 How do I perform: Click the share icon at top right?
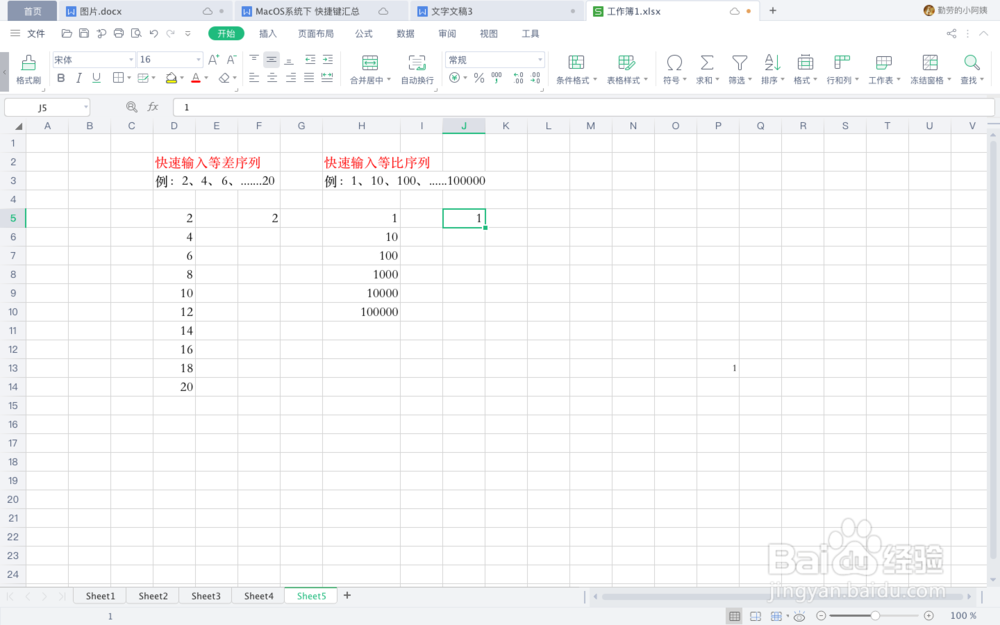coord(951,34)
